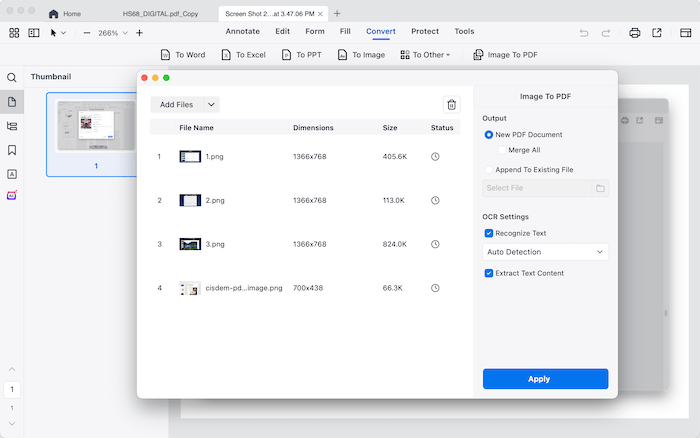Select the page 1 thumbnail
Screen dimensions: 700x438
96,127
